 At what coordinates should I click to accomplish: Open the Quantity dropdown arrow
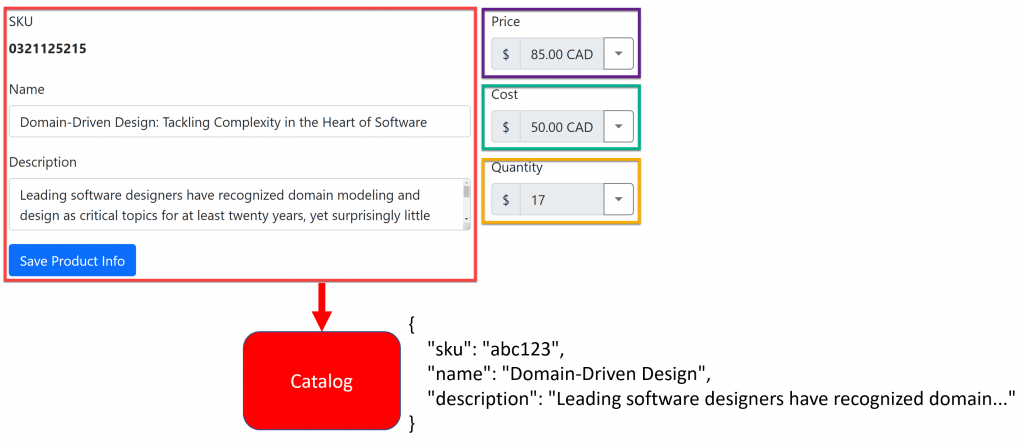[x=618, y=200]
